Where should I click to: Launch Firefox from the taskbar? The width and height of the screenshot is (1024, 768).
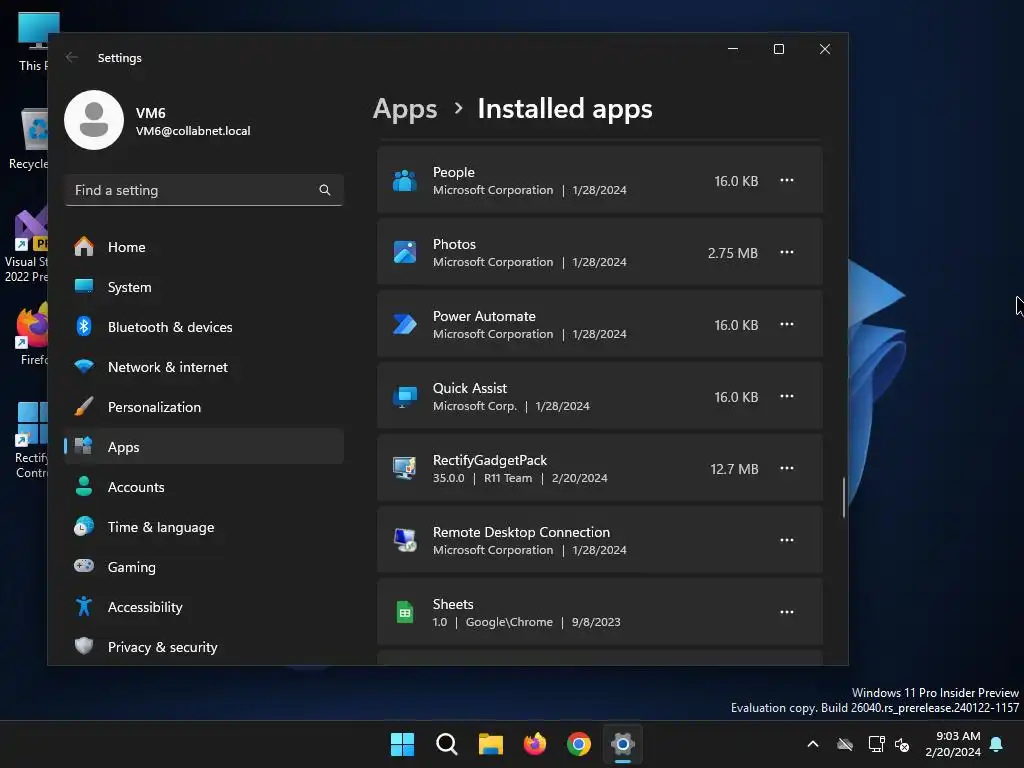pos(535,744)
